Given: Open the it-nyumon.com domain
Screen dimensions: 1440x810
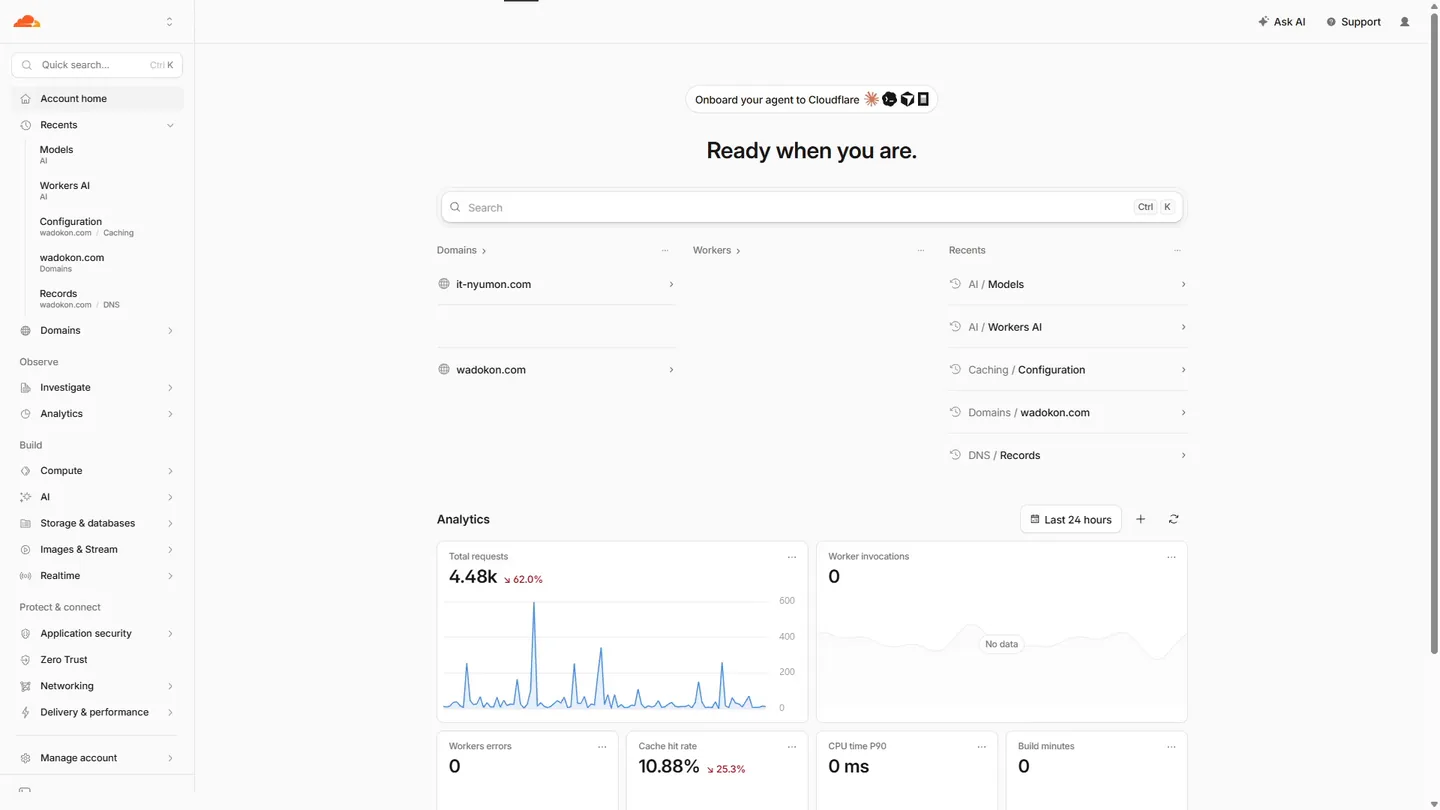Looking at the screenshot, I should 556,285.
